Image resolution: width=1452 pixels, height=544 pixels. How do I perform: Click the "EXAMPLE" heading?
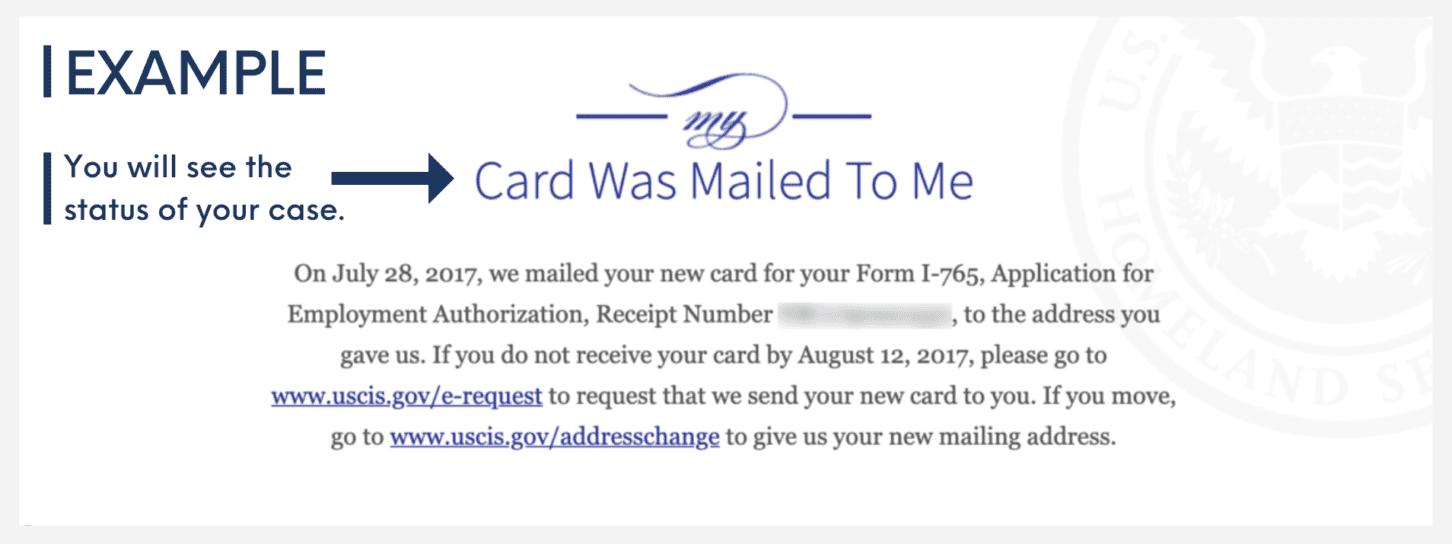196,71
